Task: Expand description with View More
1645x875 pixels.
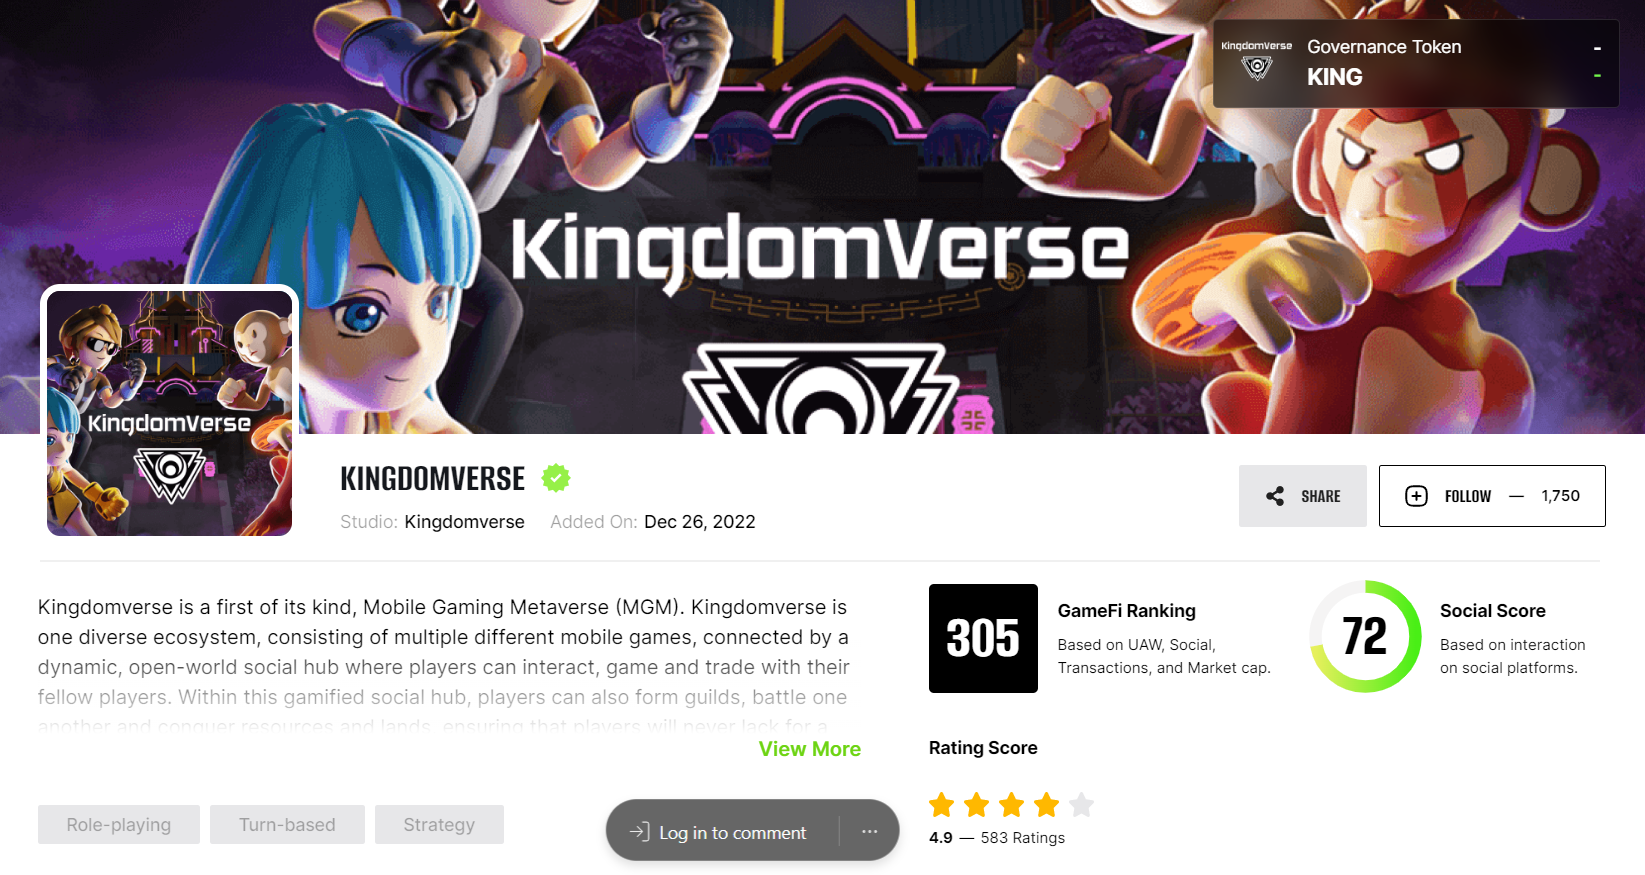Action: point(809,749)
